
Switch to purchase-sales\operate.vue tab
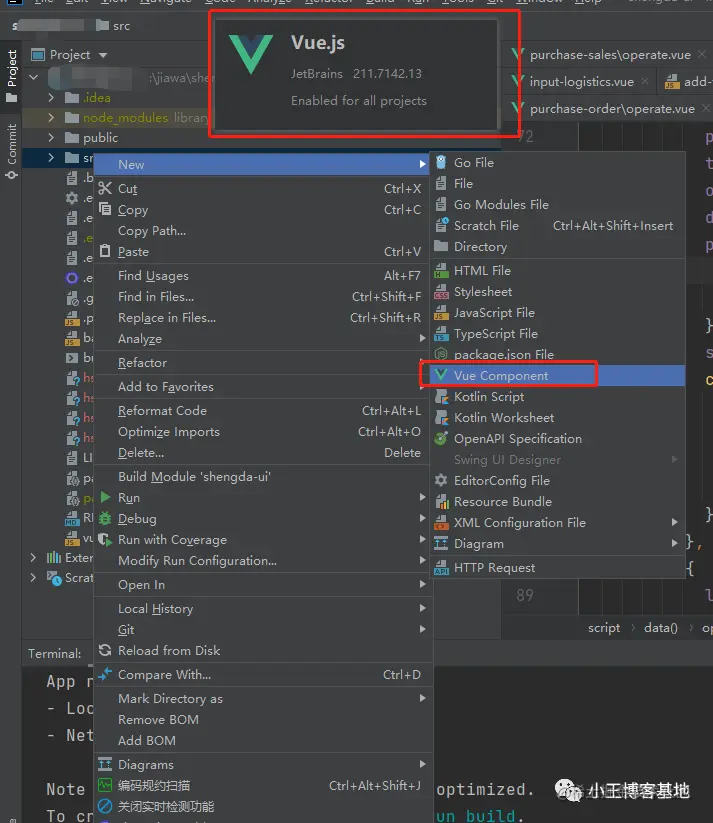pos(610,55)
